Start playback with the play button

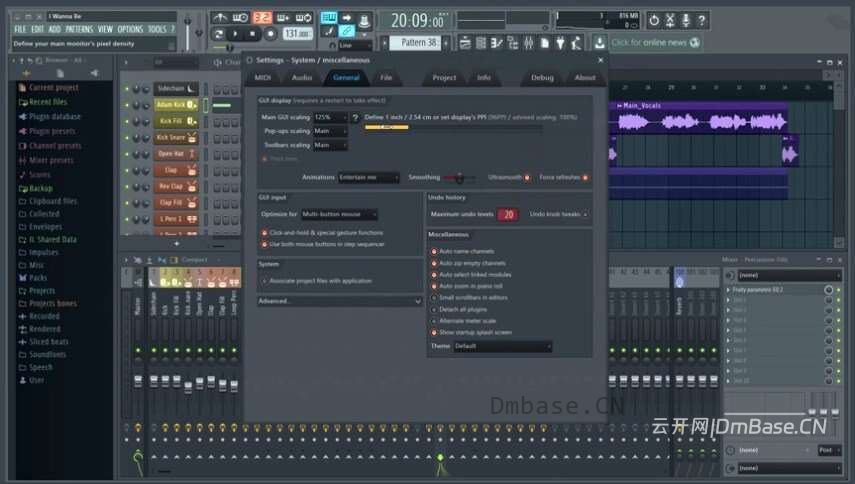236,34
